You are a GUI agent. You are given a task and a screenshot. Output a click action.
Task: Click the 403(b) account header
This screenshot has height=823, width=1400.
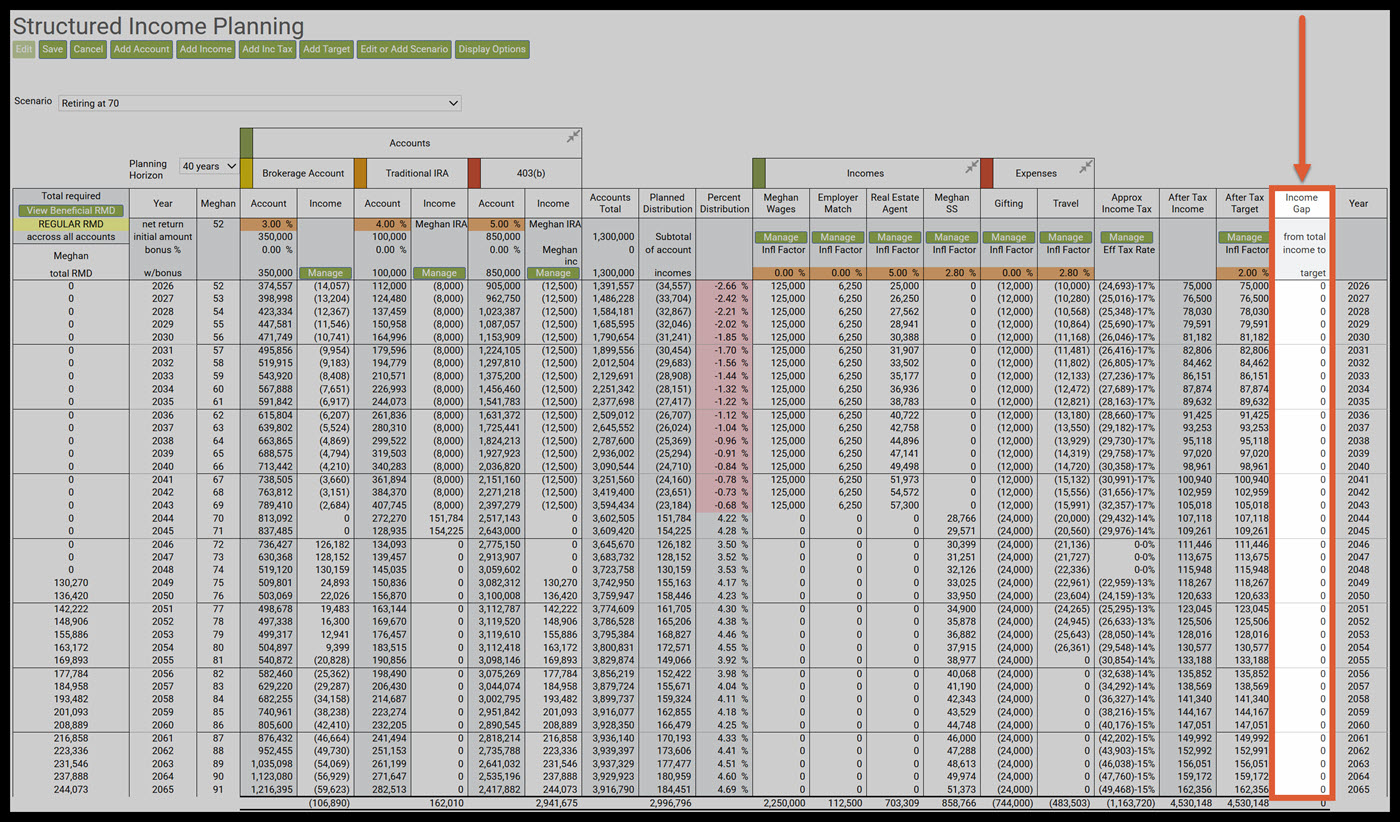pyautogui.click(x=531, y=173)
